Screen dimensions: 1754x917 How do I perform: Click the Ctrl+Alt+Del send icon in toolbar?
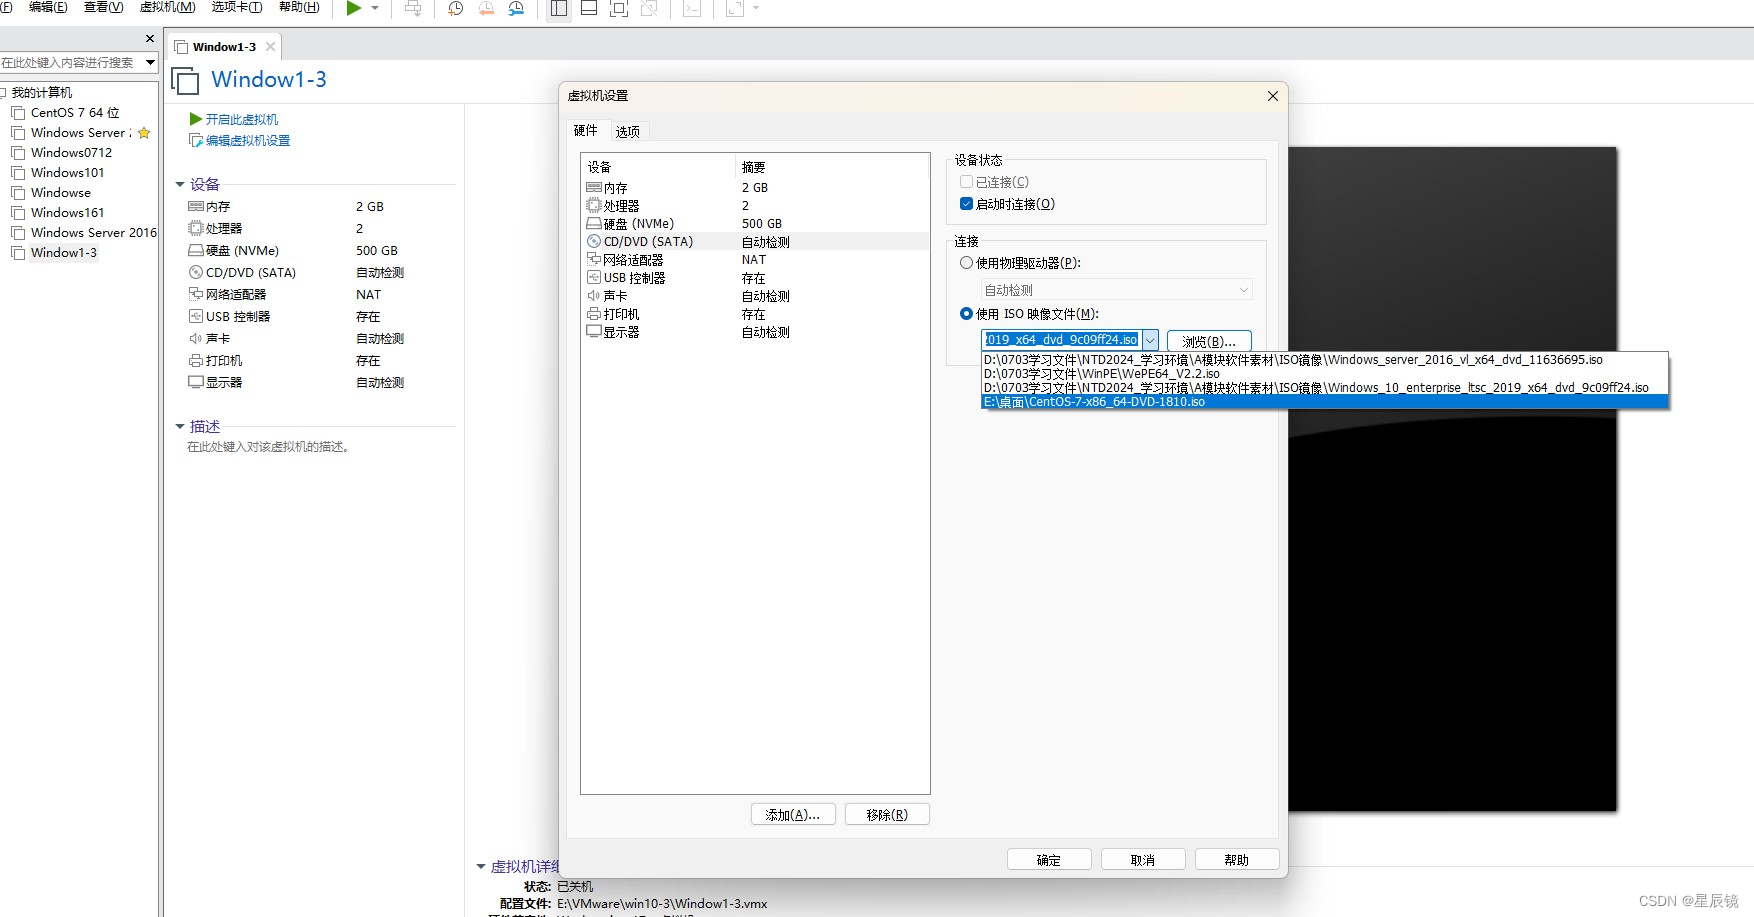[x=413, y=8]
